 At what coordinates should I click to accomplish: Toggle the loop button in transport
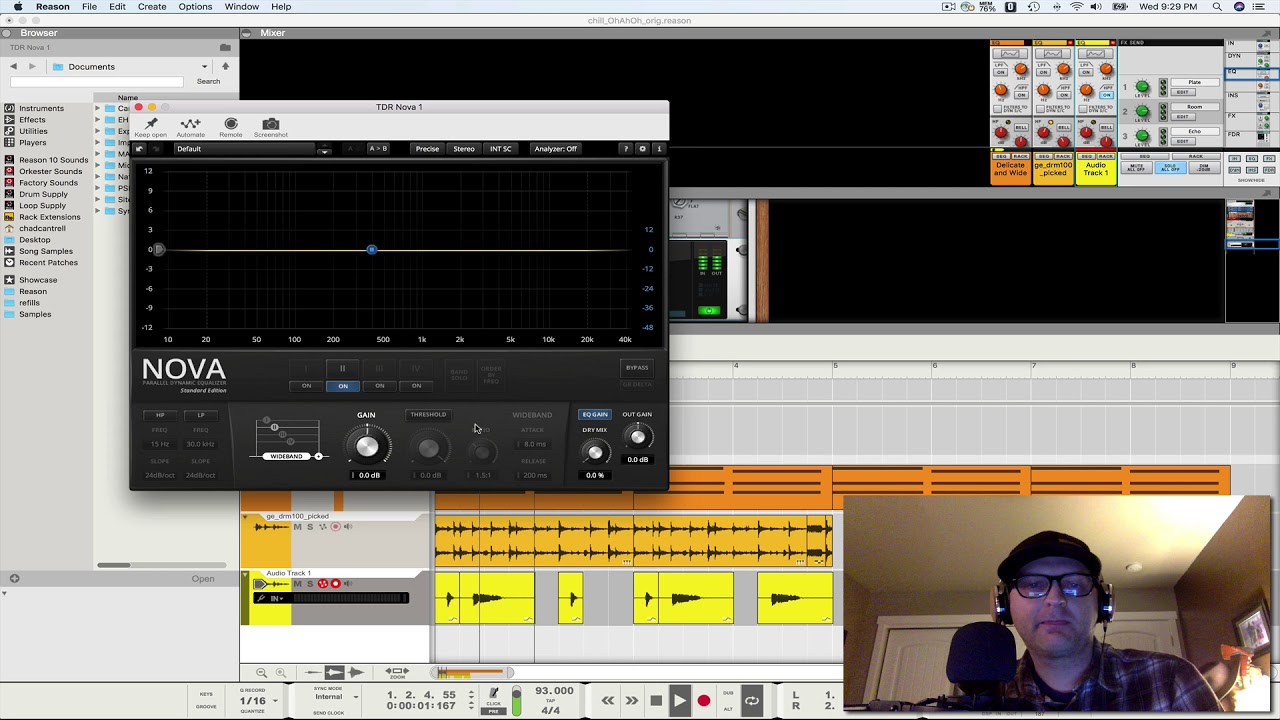(x=751, y=701)
